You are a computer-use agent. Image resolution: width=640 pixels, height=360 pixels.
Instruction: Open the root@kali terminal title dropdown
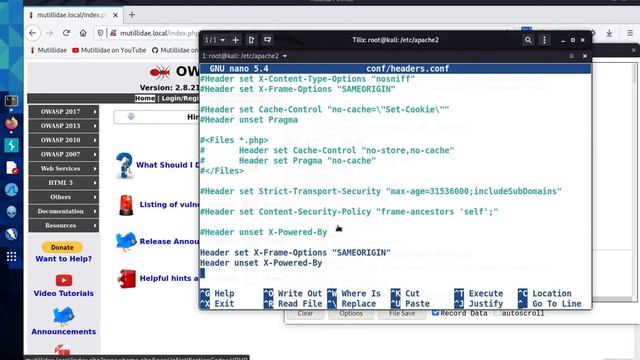click(x=285, y=56)
